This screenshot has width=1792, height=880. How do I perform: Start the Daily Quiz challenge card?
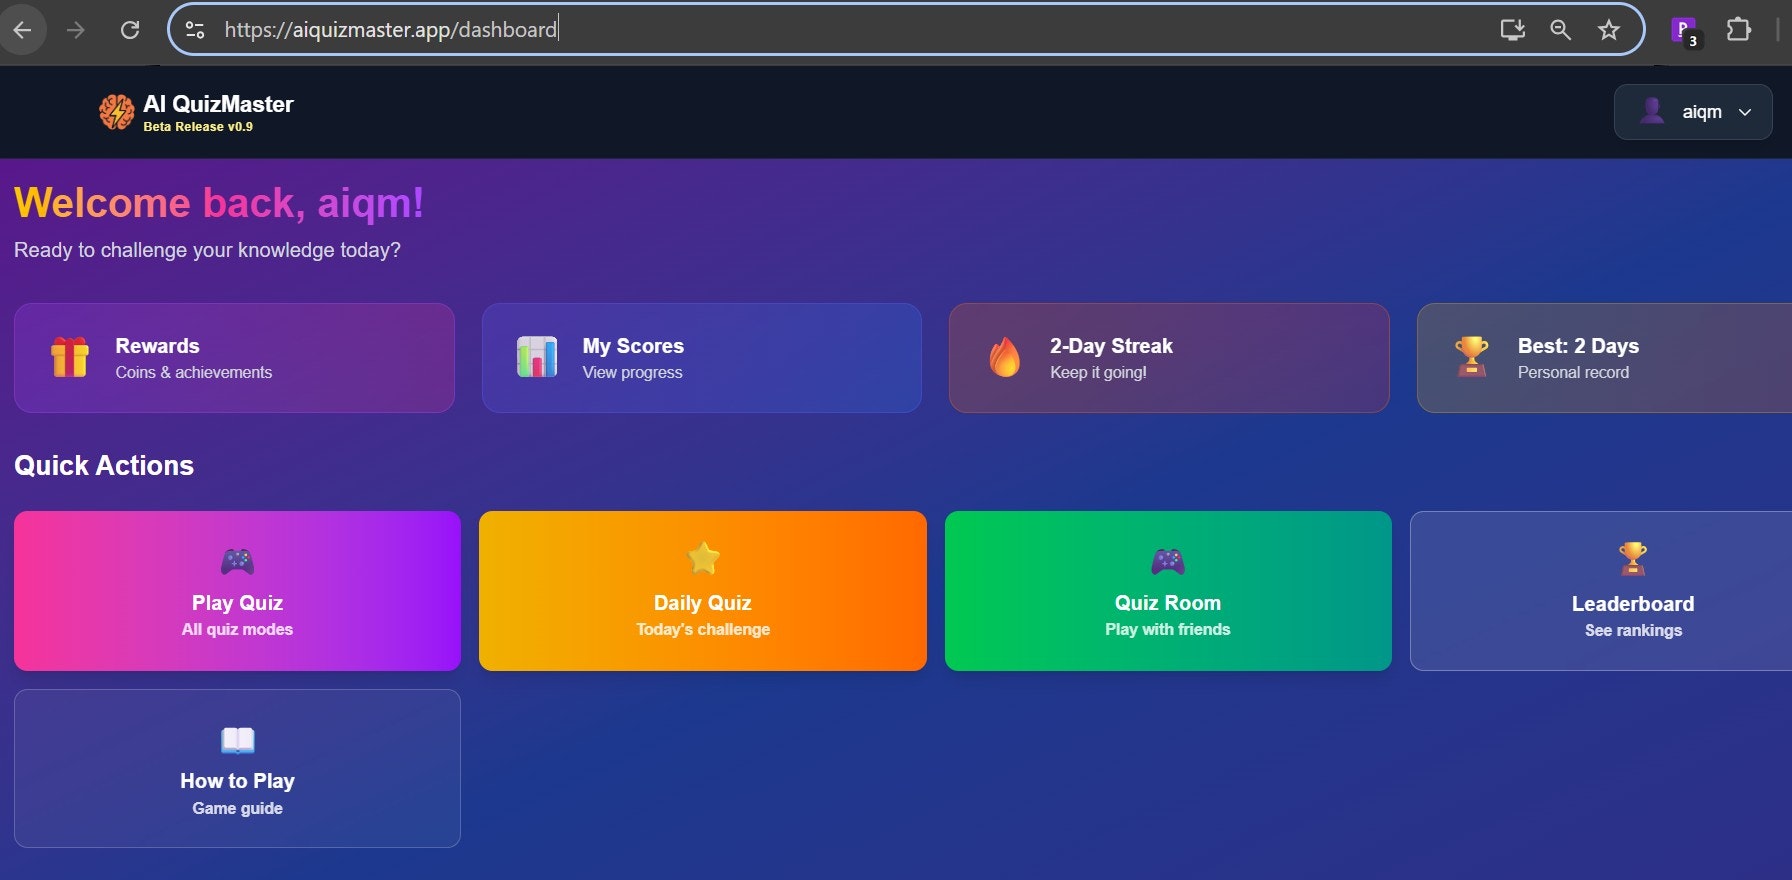703,591
